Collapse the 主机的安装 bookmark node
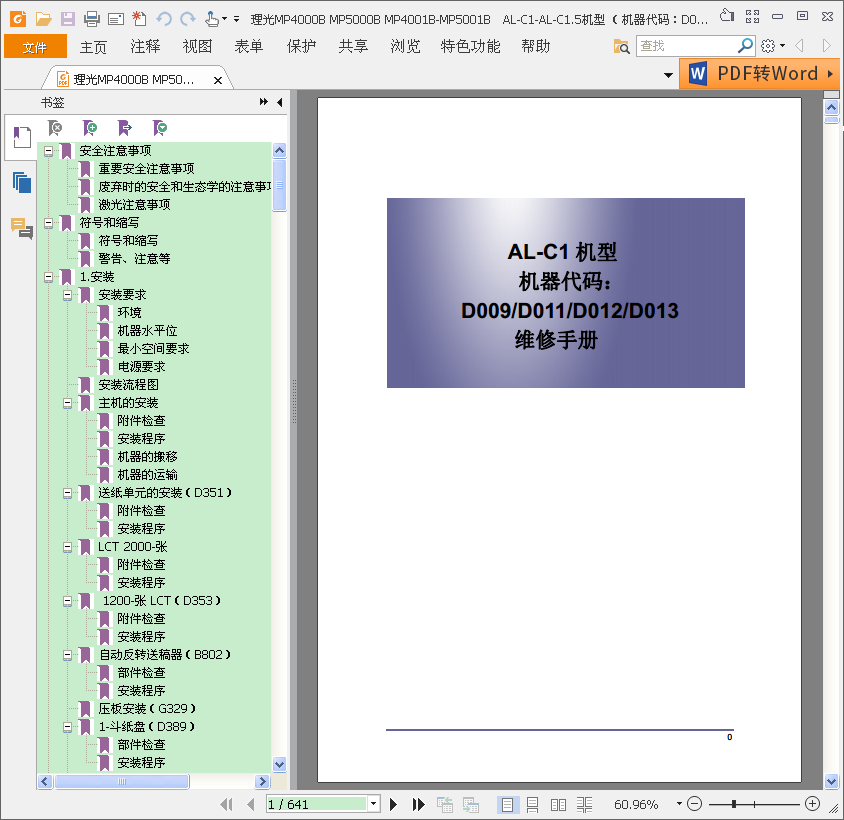Screen dimensions: 844x820 (x=67, y=403)
